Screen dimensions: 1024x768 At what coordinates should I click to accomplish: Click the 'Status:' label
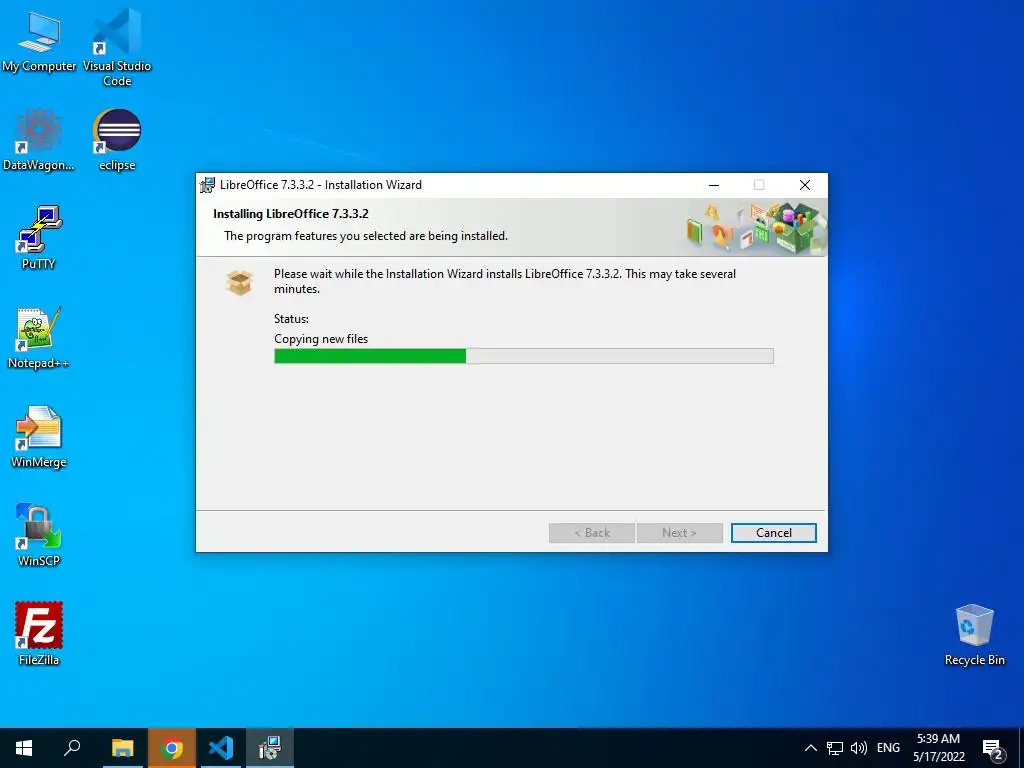point(291,319)
